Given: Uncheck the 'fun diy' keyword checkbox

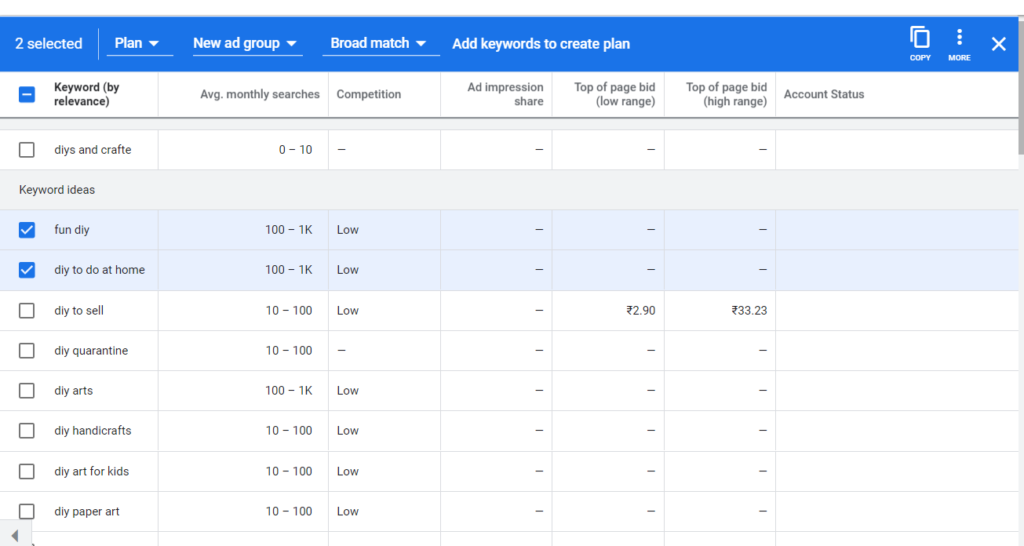Looking at the screenshot, I should click(27, 230).
